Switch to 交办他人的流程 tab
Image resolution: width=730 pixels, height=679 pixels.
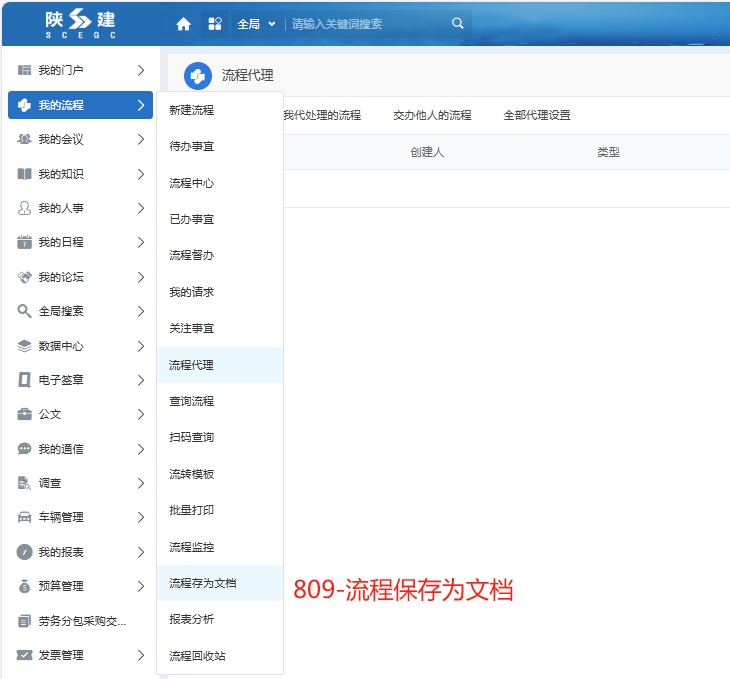[x=432, y=115]
